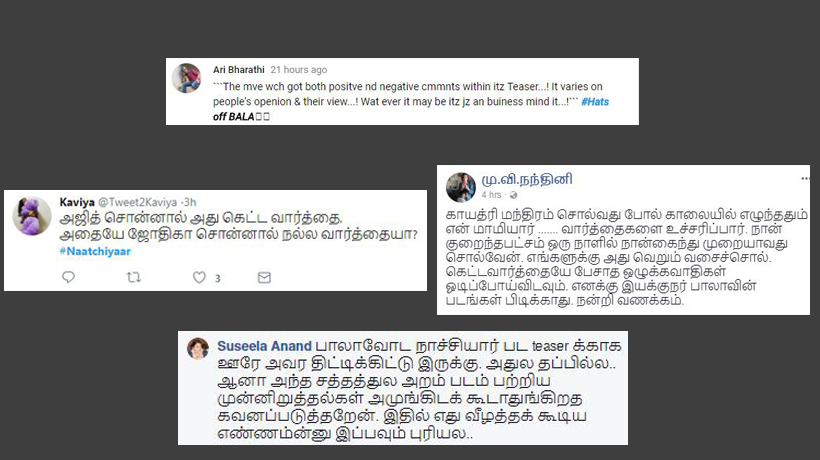
Task: Open the #Hats hashtag link
Action: 595,101
